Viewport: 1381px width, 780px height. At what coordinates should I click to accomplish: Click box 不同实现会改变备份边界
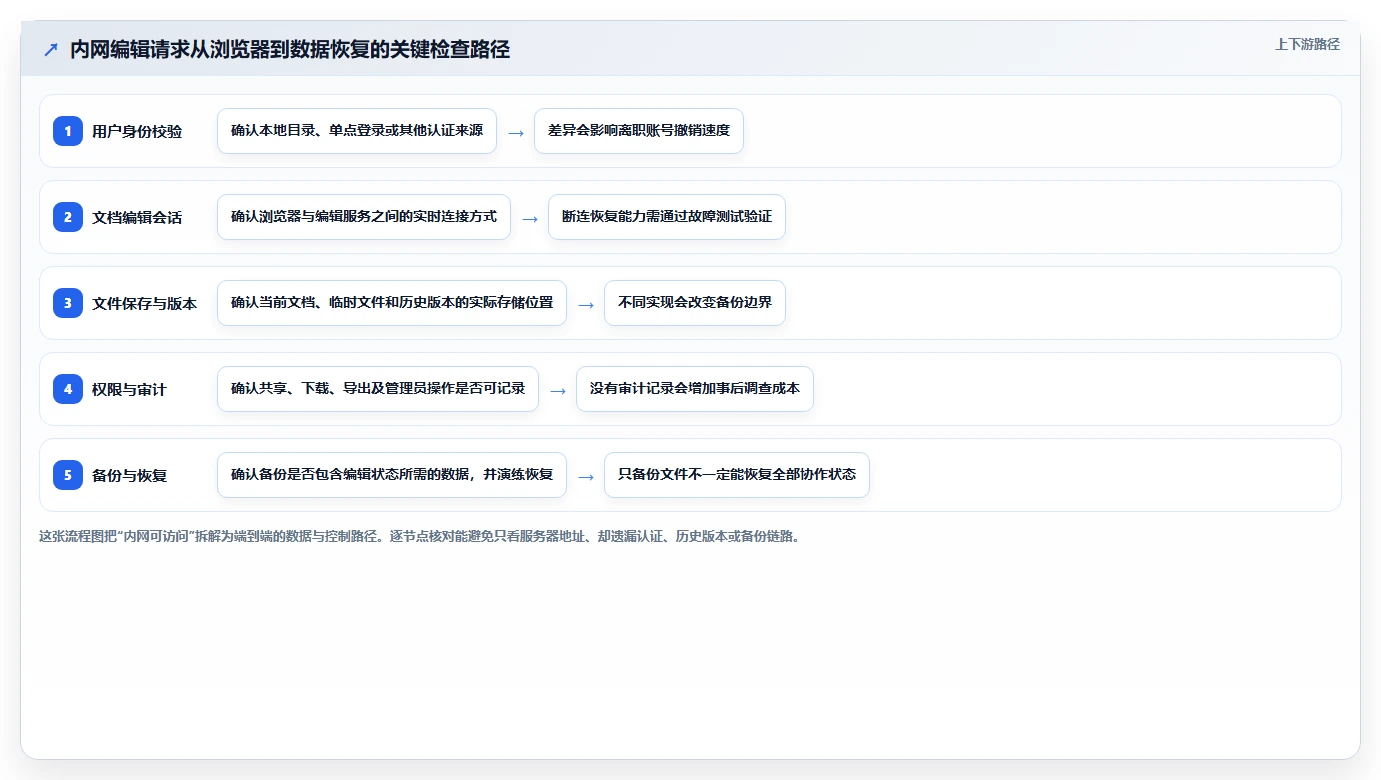click(x=695, y=303)
